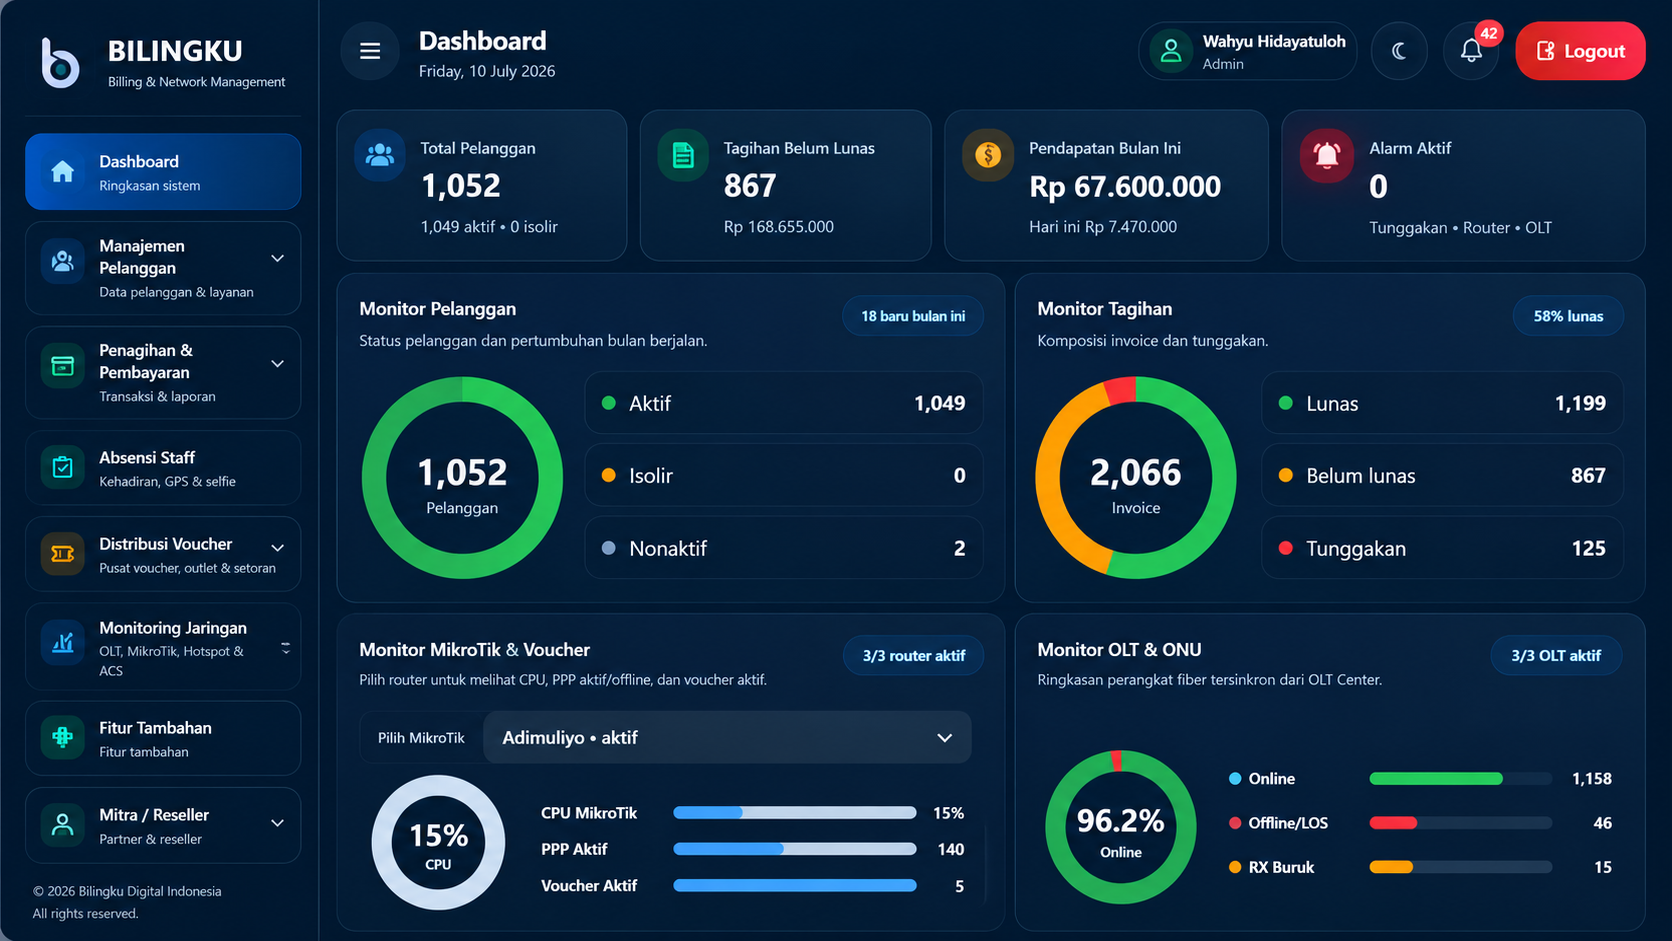Open Fitur Tambahan menu item
This screenshot has width=1672, height=941.
(163, 738)
